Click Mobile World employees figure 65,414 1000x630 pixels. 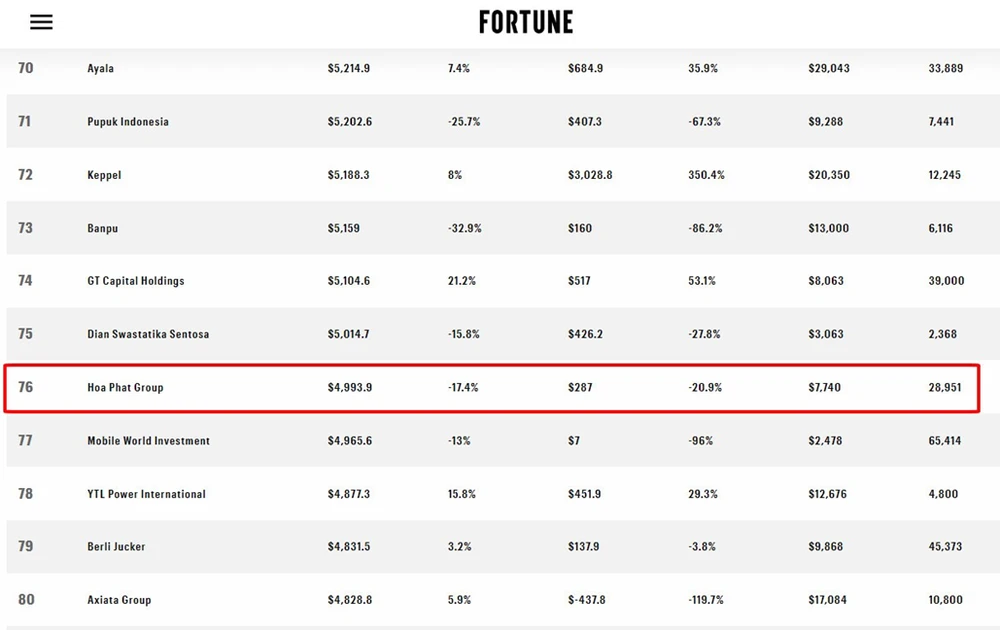pos(945,441)
